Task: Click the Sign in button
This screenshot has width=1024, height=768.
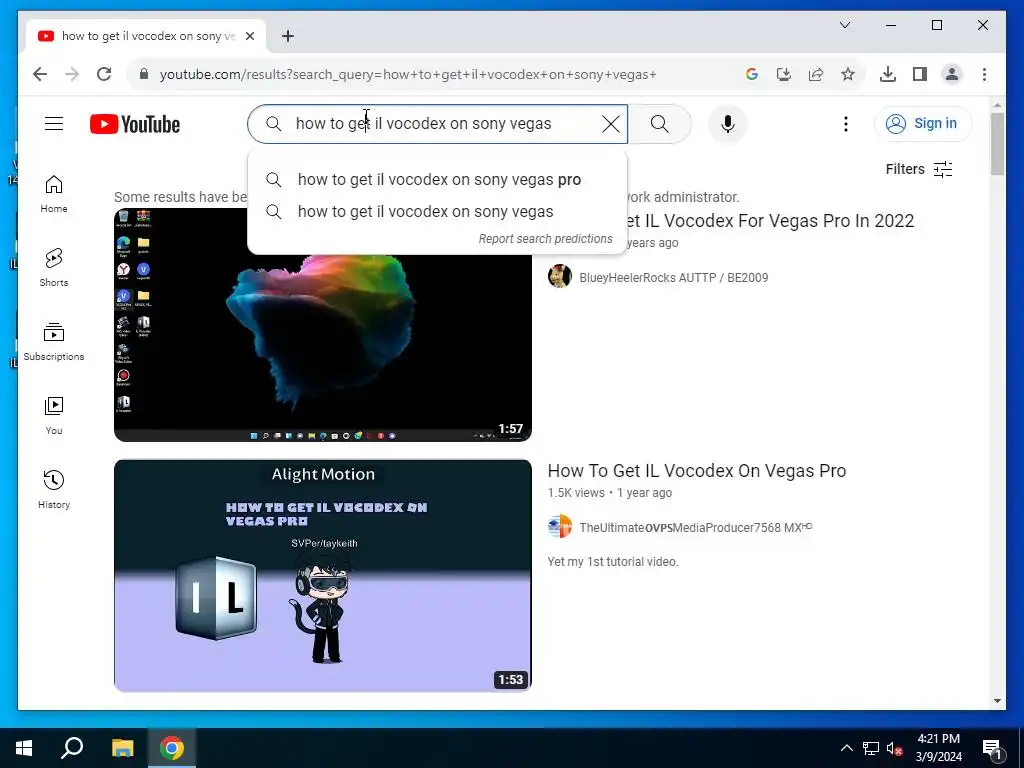Action: pyautogui.click(x=923, y=123)
